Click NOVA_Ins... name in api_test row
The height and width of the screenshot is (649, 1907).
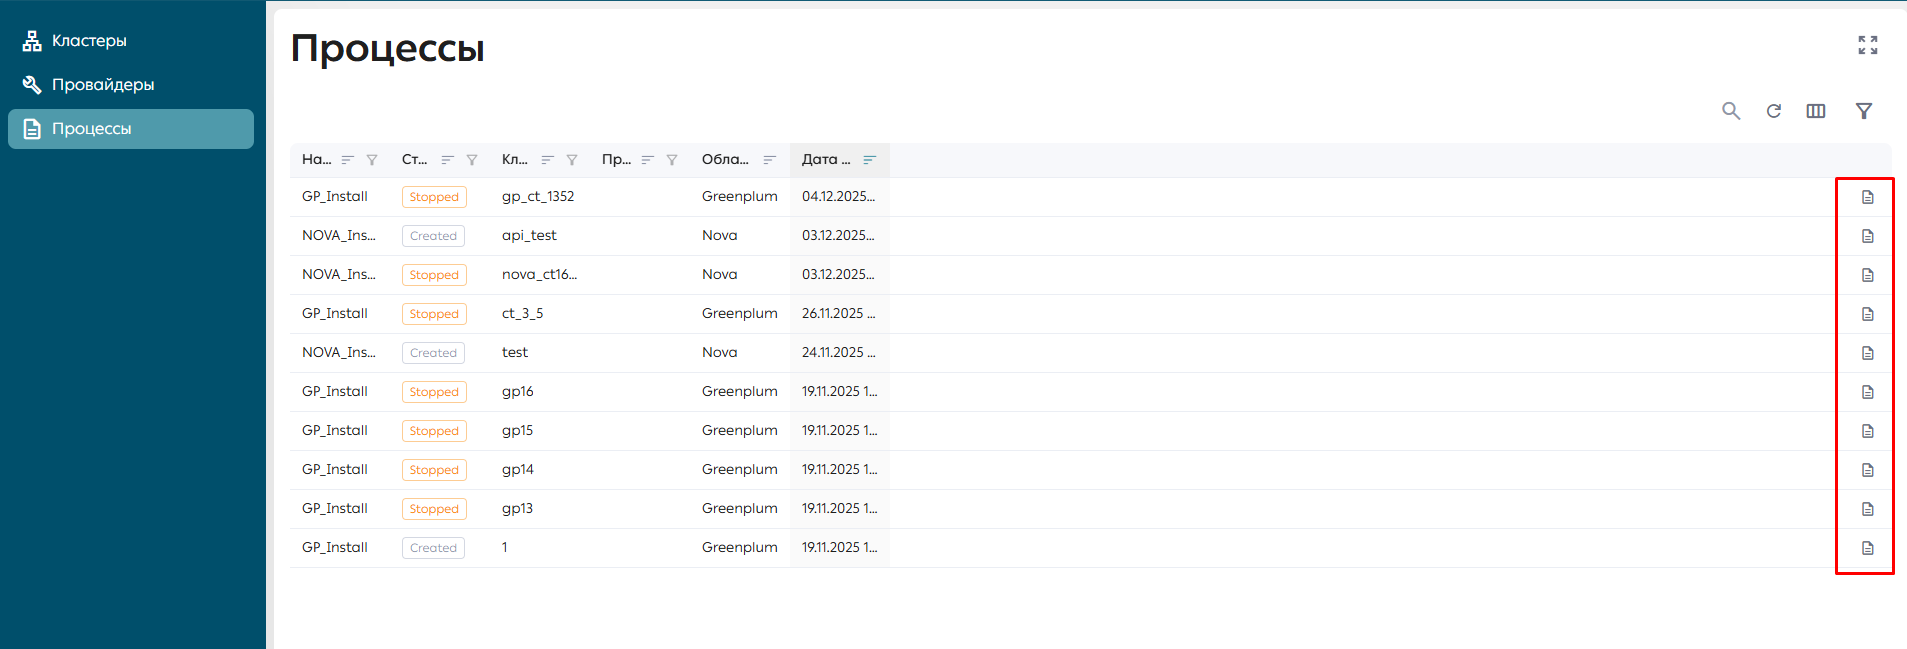(339, 236)
